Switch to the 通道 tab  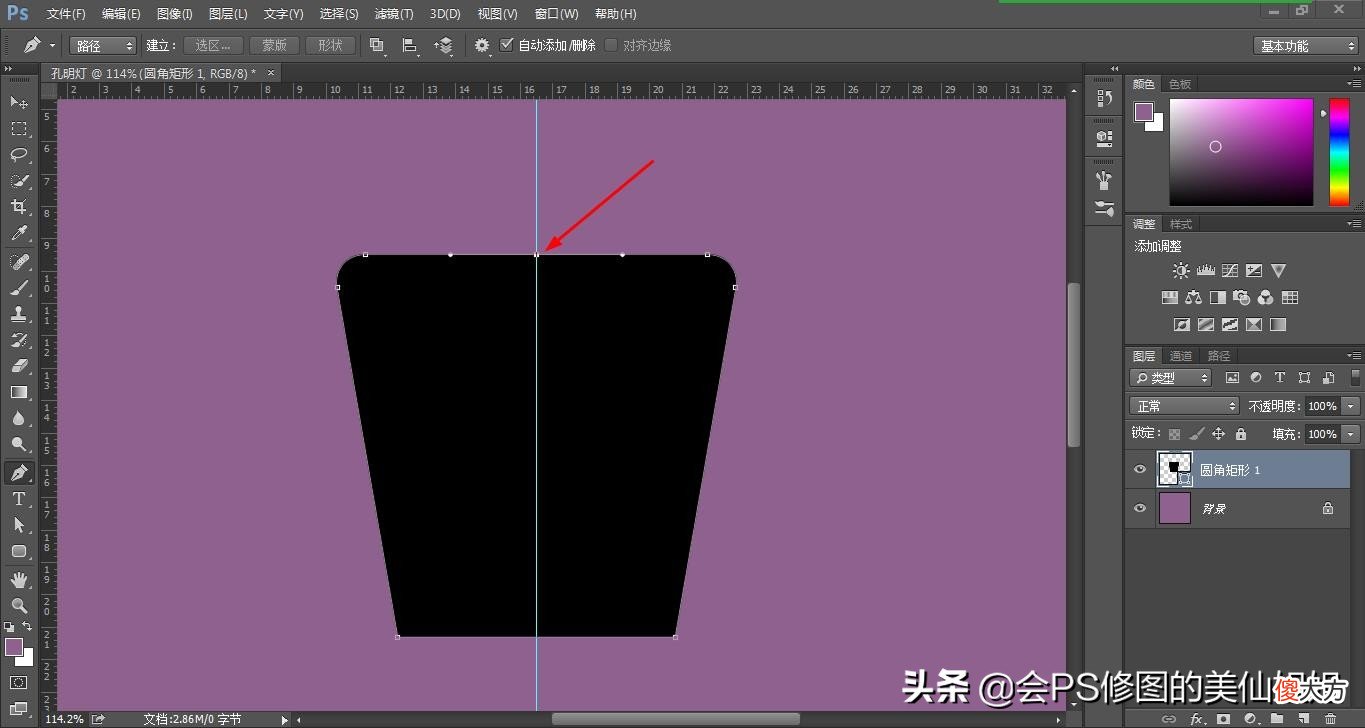coord(1181,356)
